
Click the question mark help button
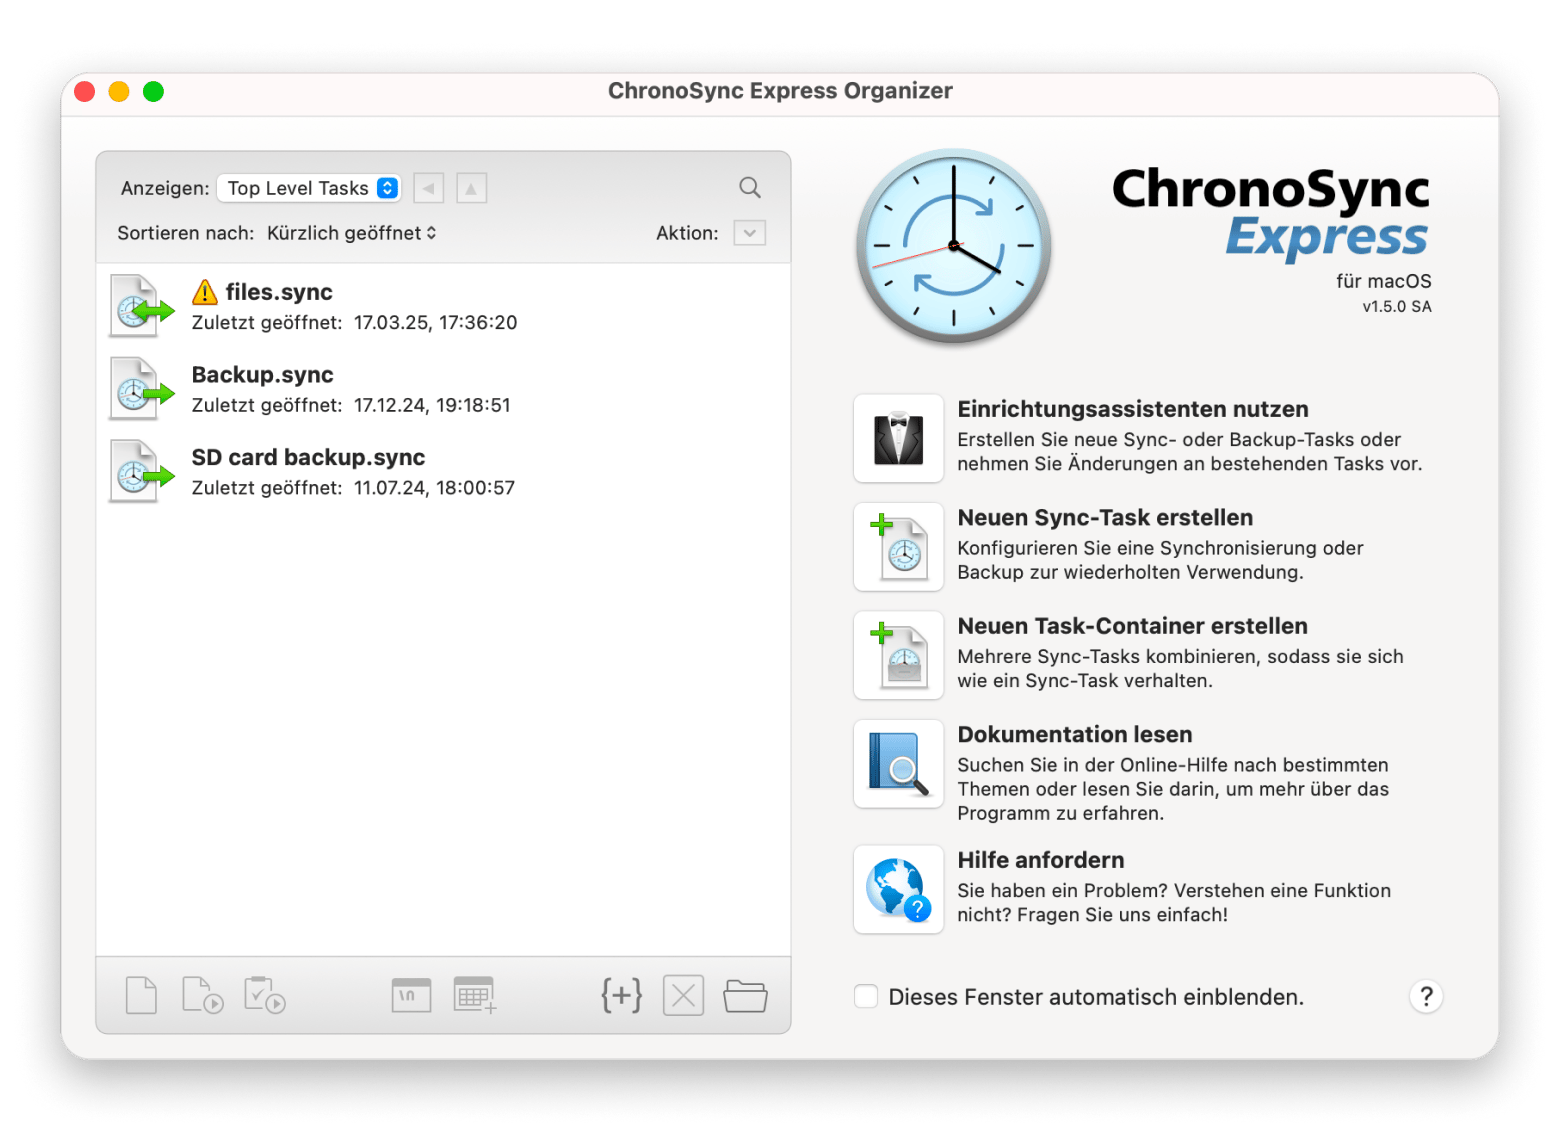pyautogui.click(x=1426, y=997)
